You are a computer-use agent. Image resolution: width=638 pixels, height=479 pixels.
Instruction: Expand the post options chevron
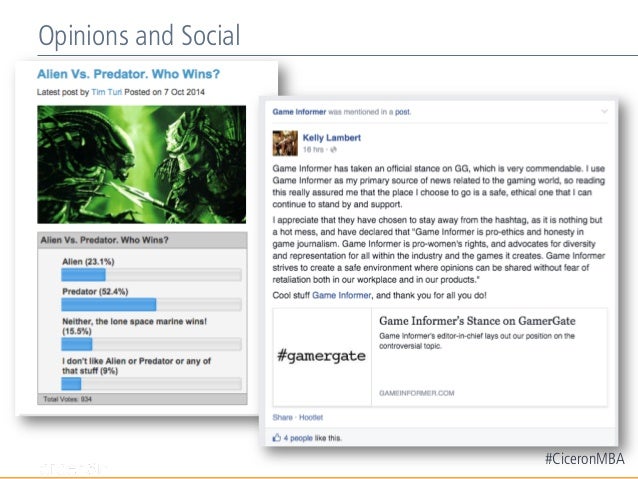point(604,111)
